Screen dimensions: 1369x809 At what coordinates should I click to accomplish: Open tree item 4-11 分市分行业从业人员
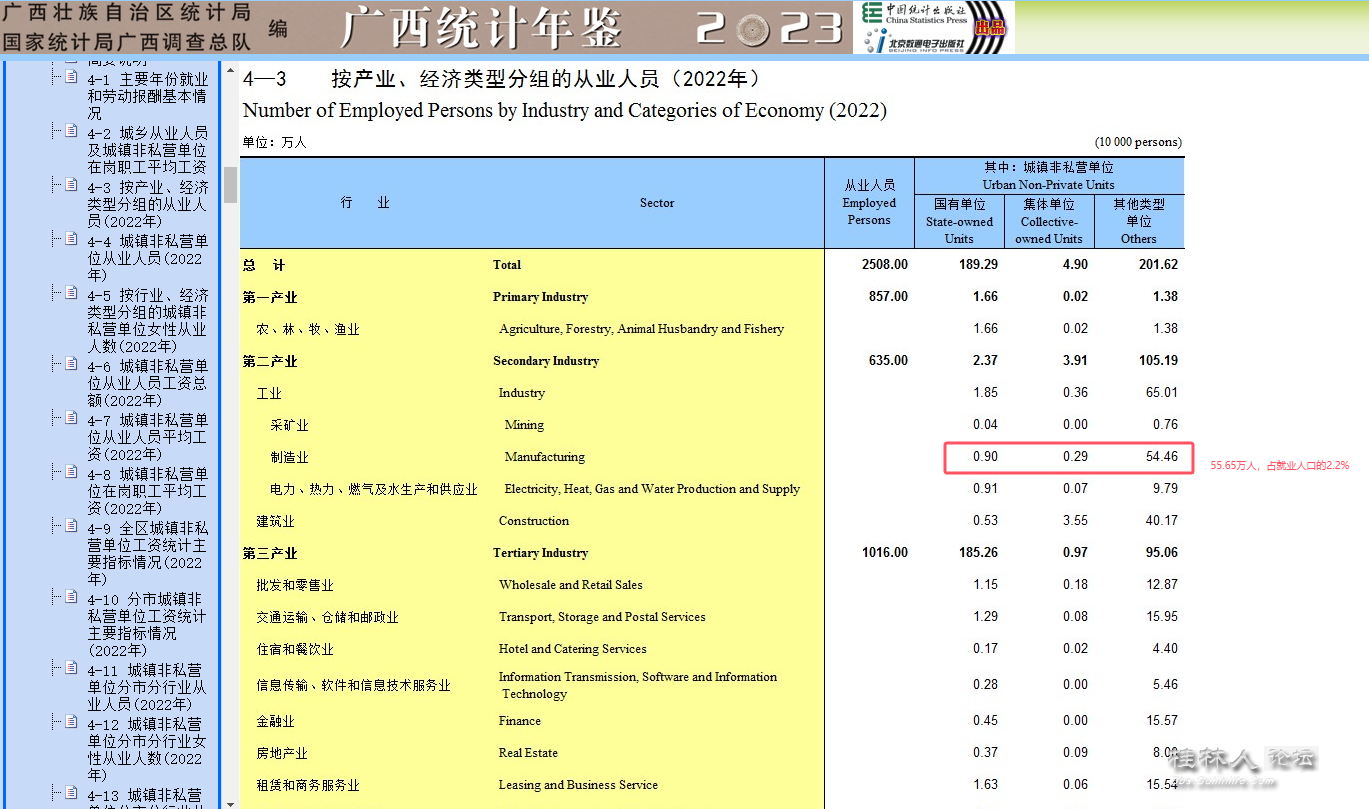(x=147, y=687)
